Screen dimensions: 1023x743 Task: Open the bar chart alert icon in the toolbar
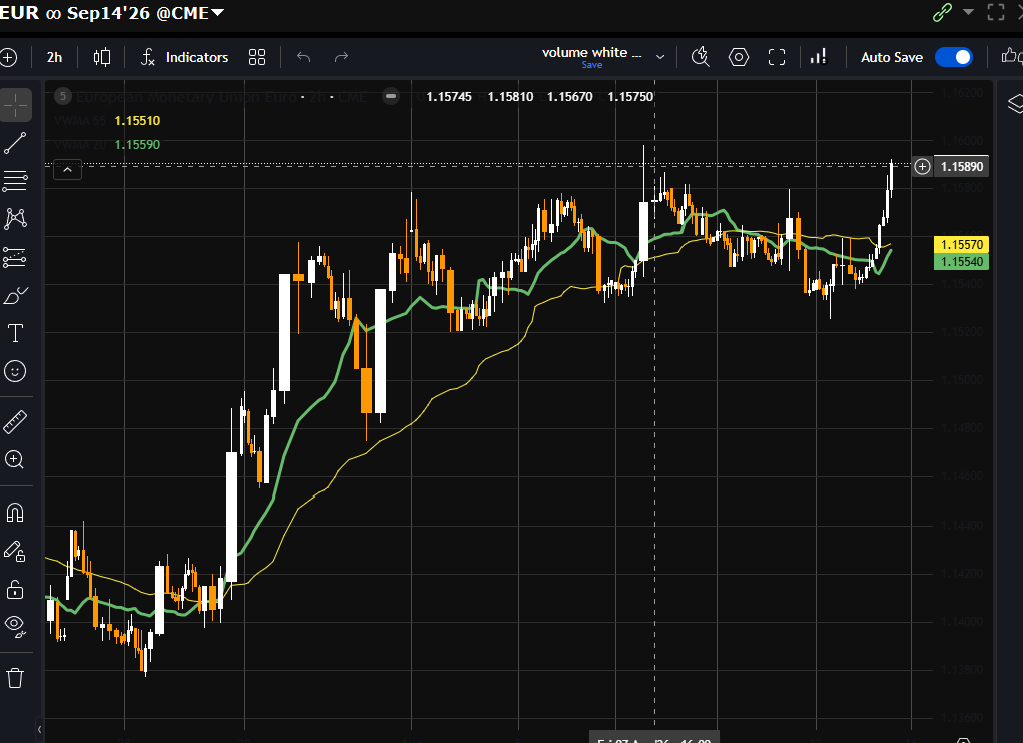pos(818,57)
